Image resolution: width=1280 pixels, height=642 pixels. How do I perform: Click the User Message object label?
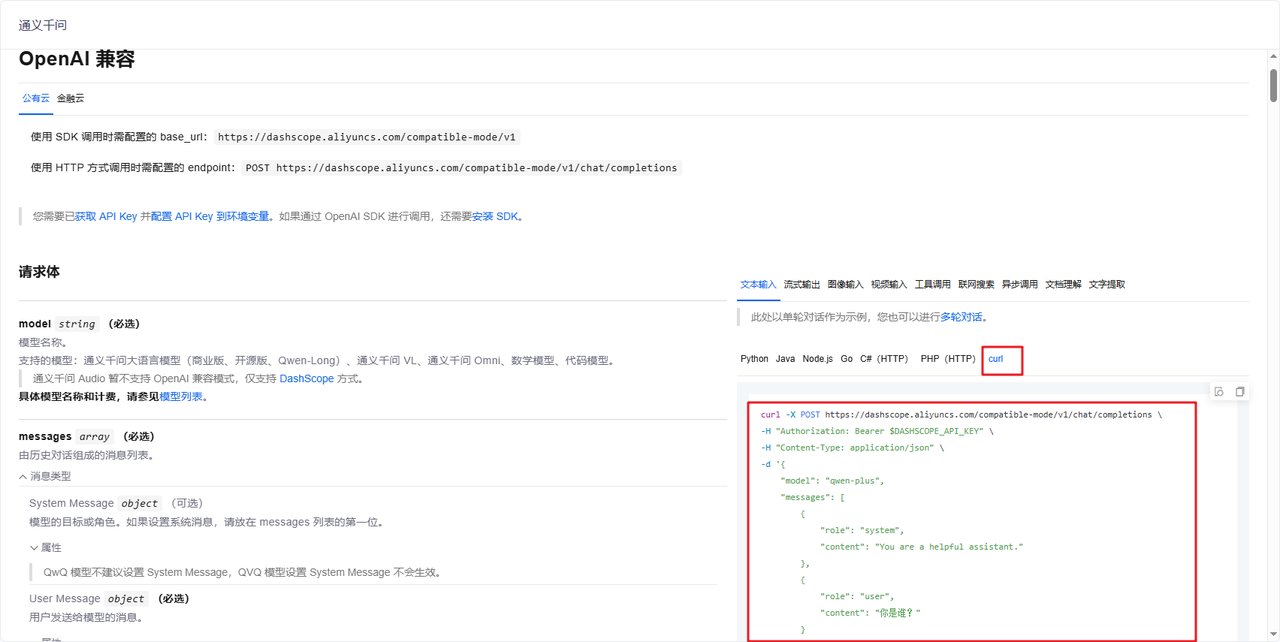(88, 599)
